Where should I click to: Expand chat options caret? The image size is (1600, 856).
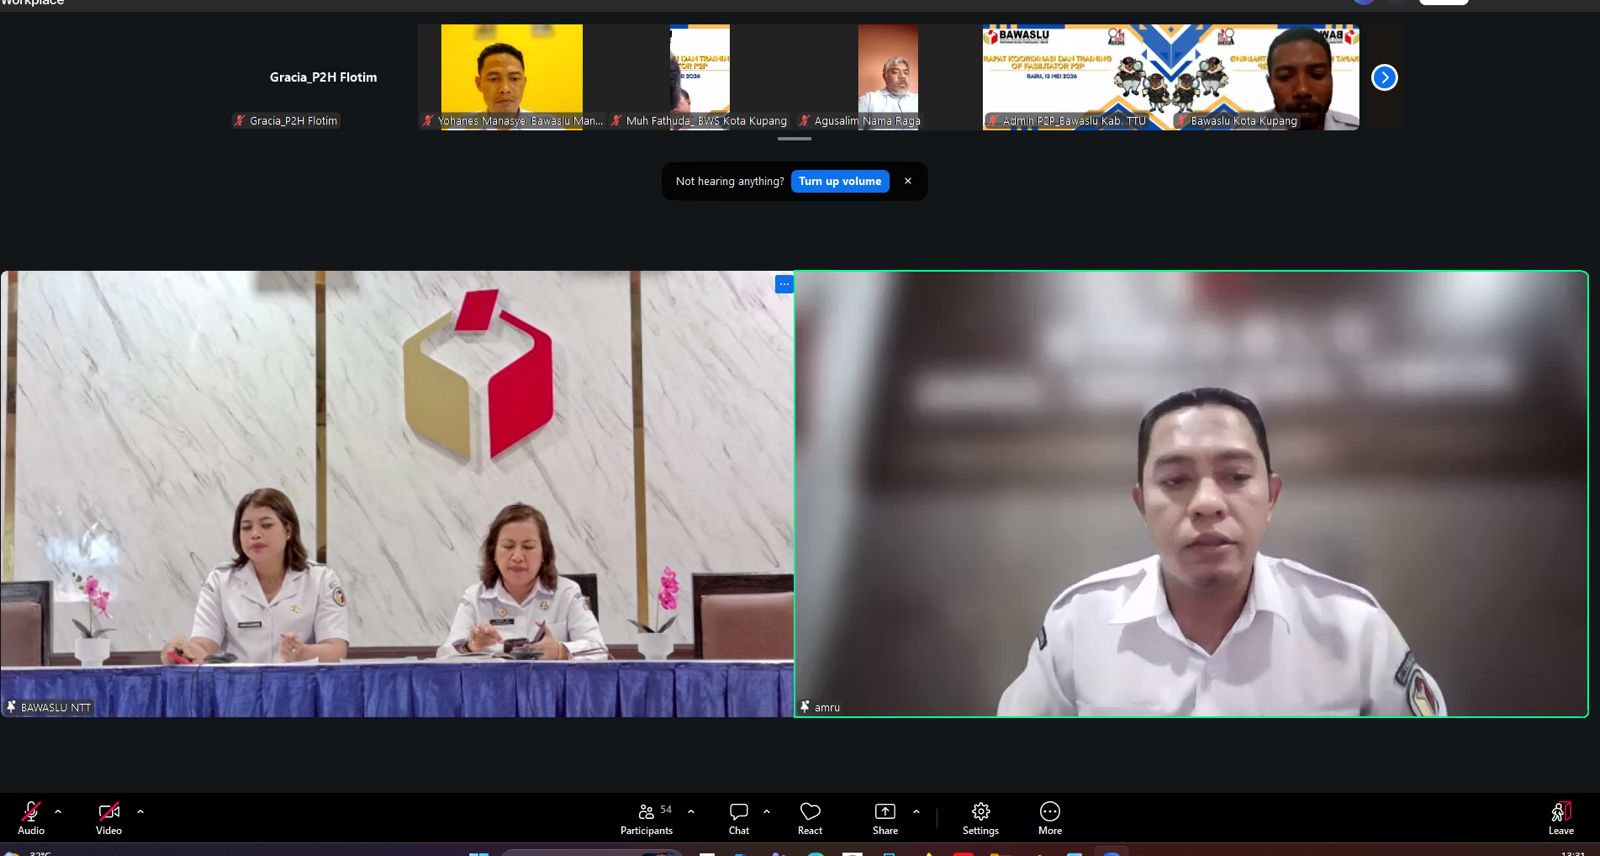[x=767, y=811]
